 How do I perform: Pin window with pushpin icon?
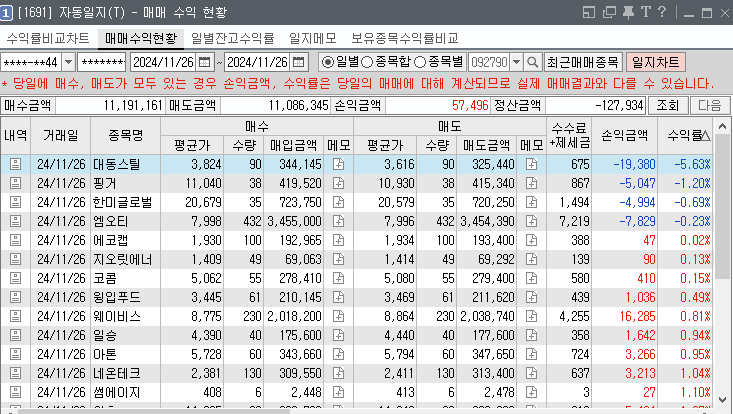tap(628, 12)
